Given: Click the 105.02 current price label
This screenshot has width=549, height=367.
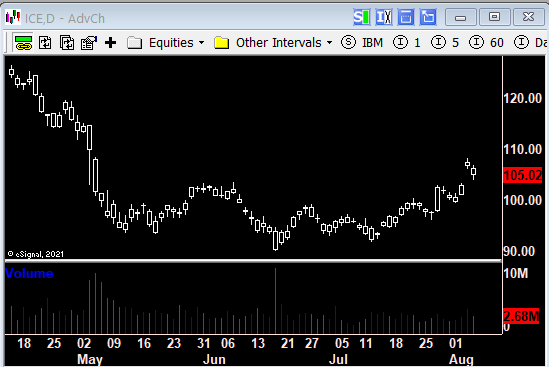Looking at the screenshot, I should [x=522, y=175].
